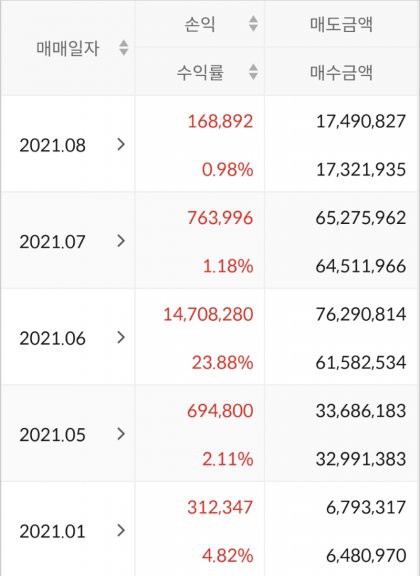Click the 매수금액 column header
This screenshot has height=576, width=420.
341,72
